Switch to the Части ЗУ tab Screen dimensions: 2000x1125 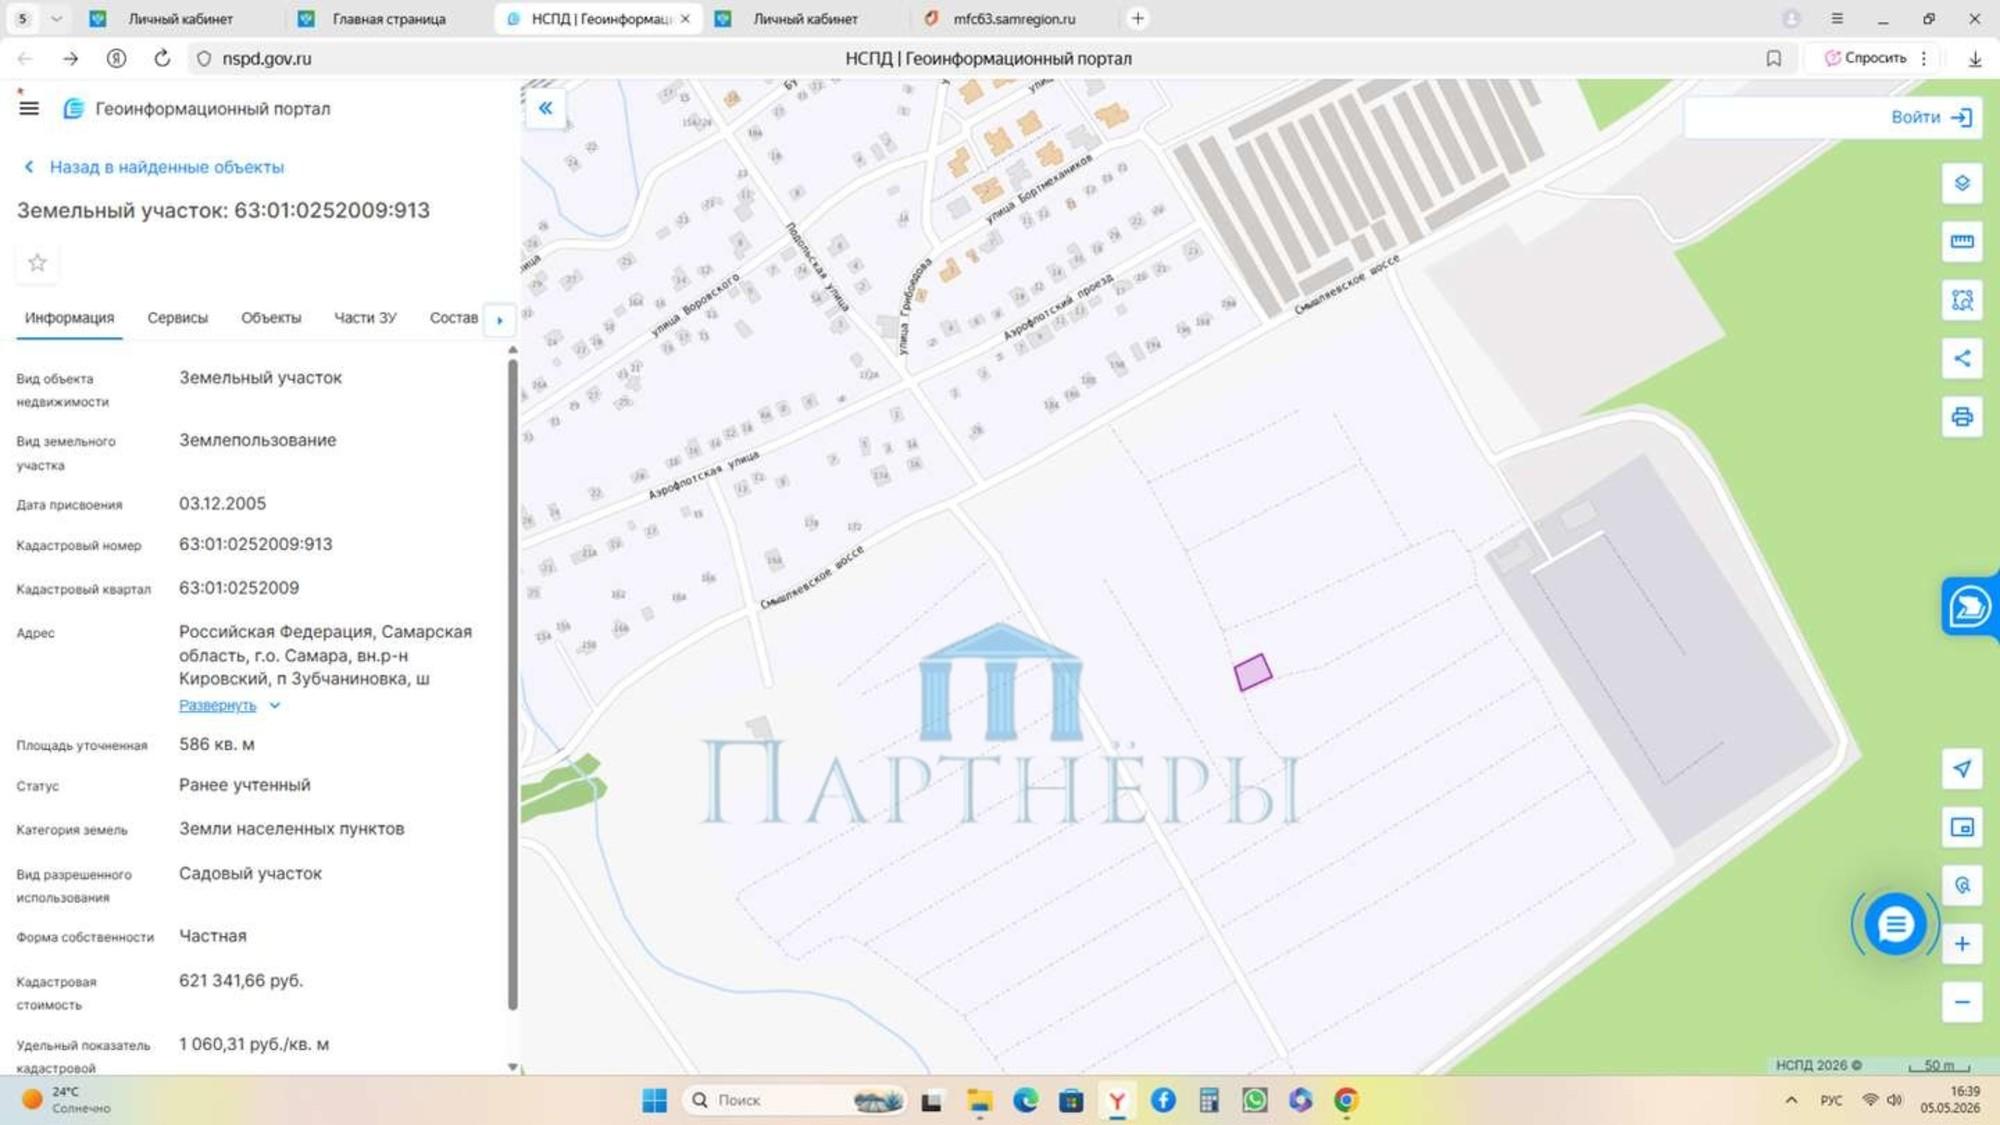365,318
